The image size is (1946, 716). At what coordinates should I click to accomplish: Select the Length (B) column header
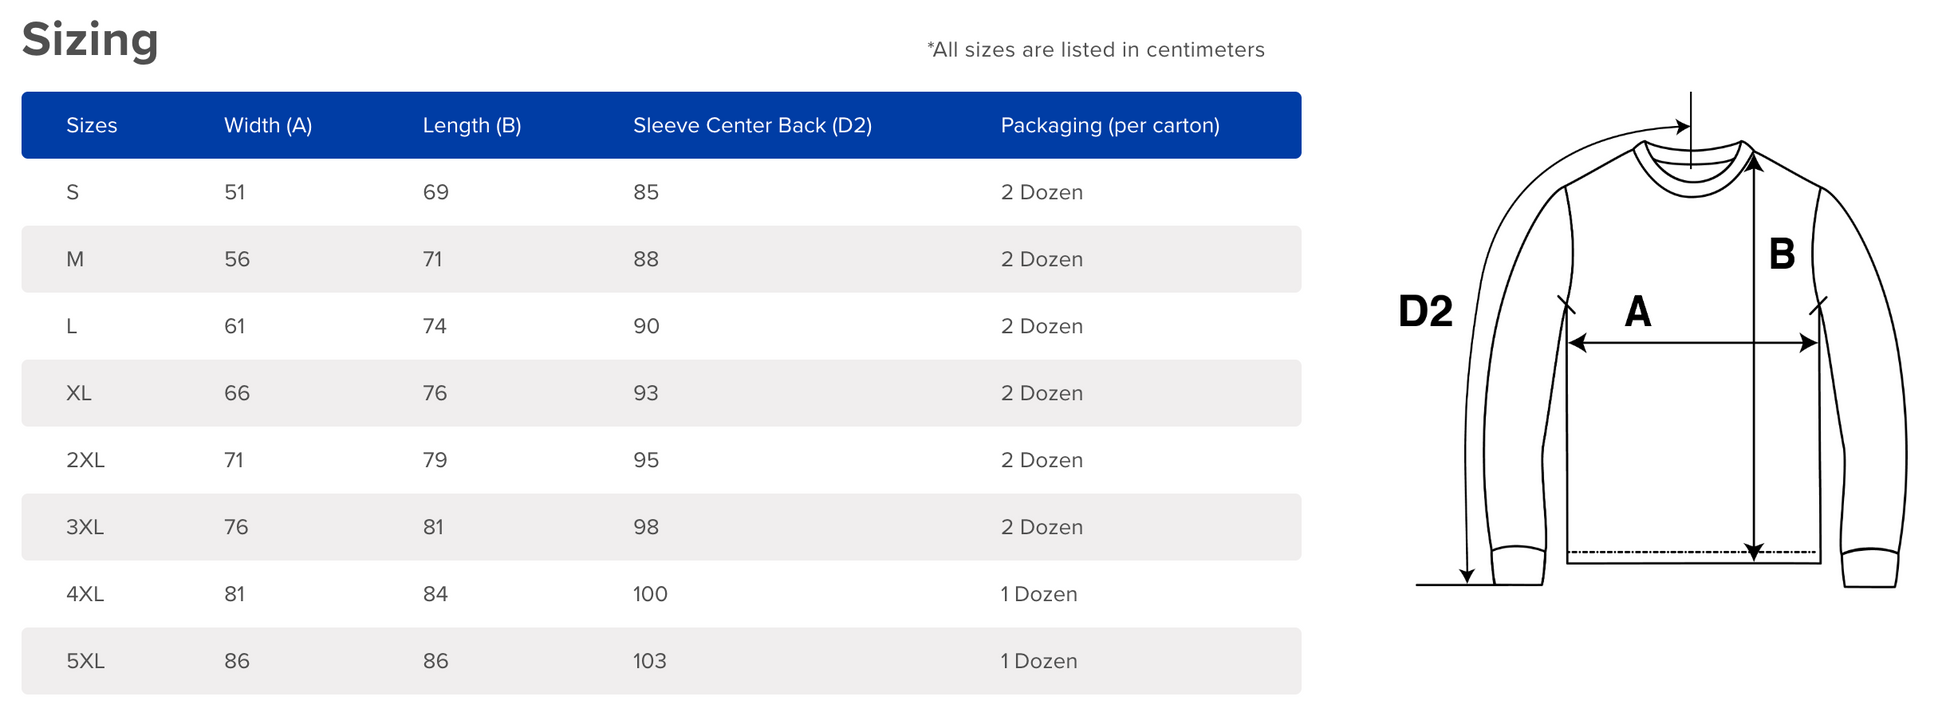[472, 126]
